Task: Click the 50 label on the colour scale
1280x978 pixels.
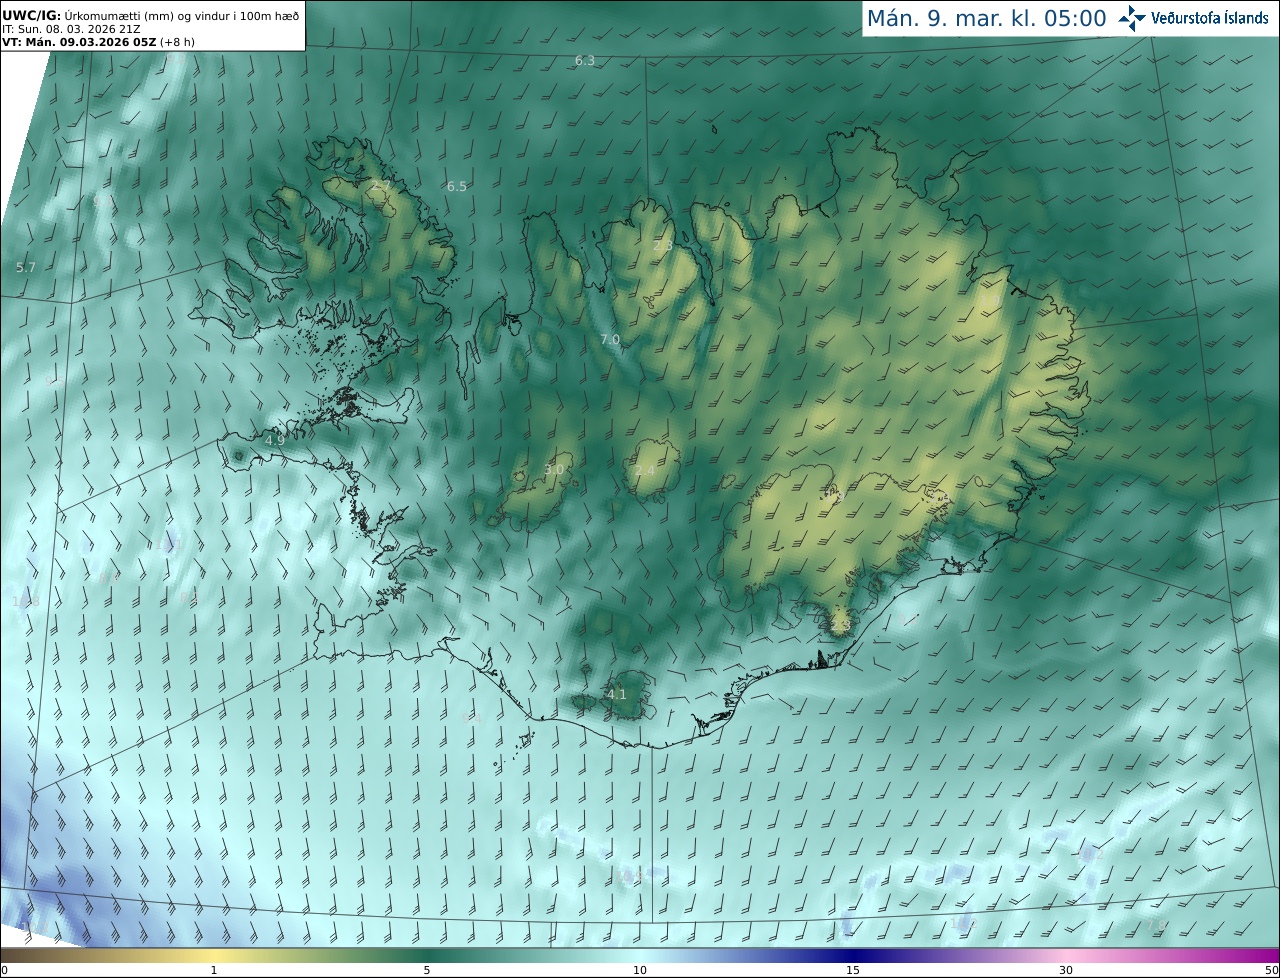Action: [1271, 970]
